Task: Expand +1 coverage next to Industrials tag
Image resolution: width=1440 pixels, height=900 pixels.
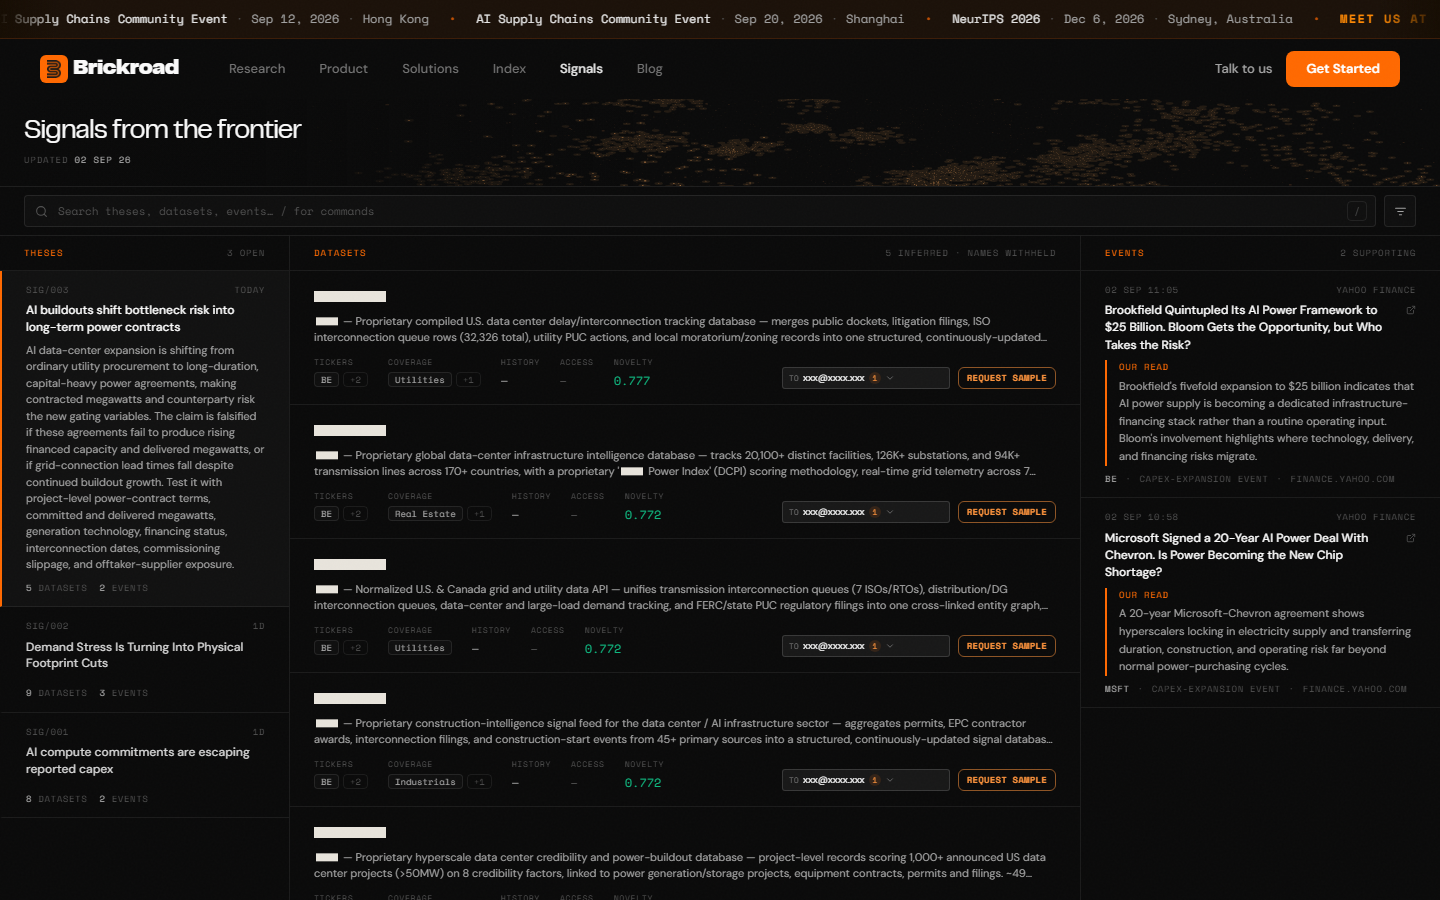Action: click(x=480, y=782)
